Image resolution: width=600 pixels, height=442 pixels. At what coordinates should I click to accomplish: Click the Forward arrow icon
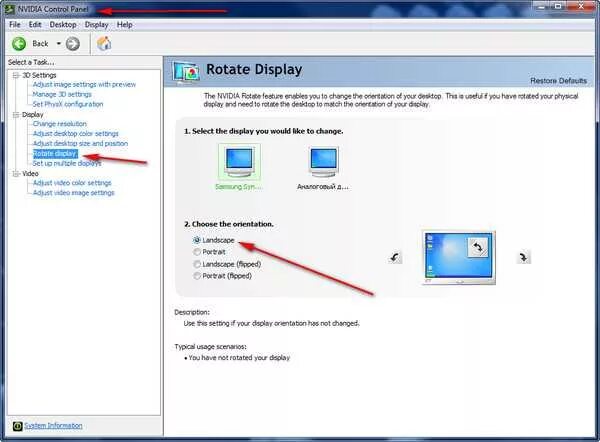[73, 44]
